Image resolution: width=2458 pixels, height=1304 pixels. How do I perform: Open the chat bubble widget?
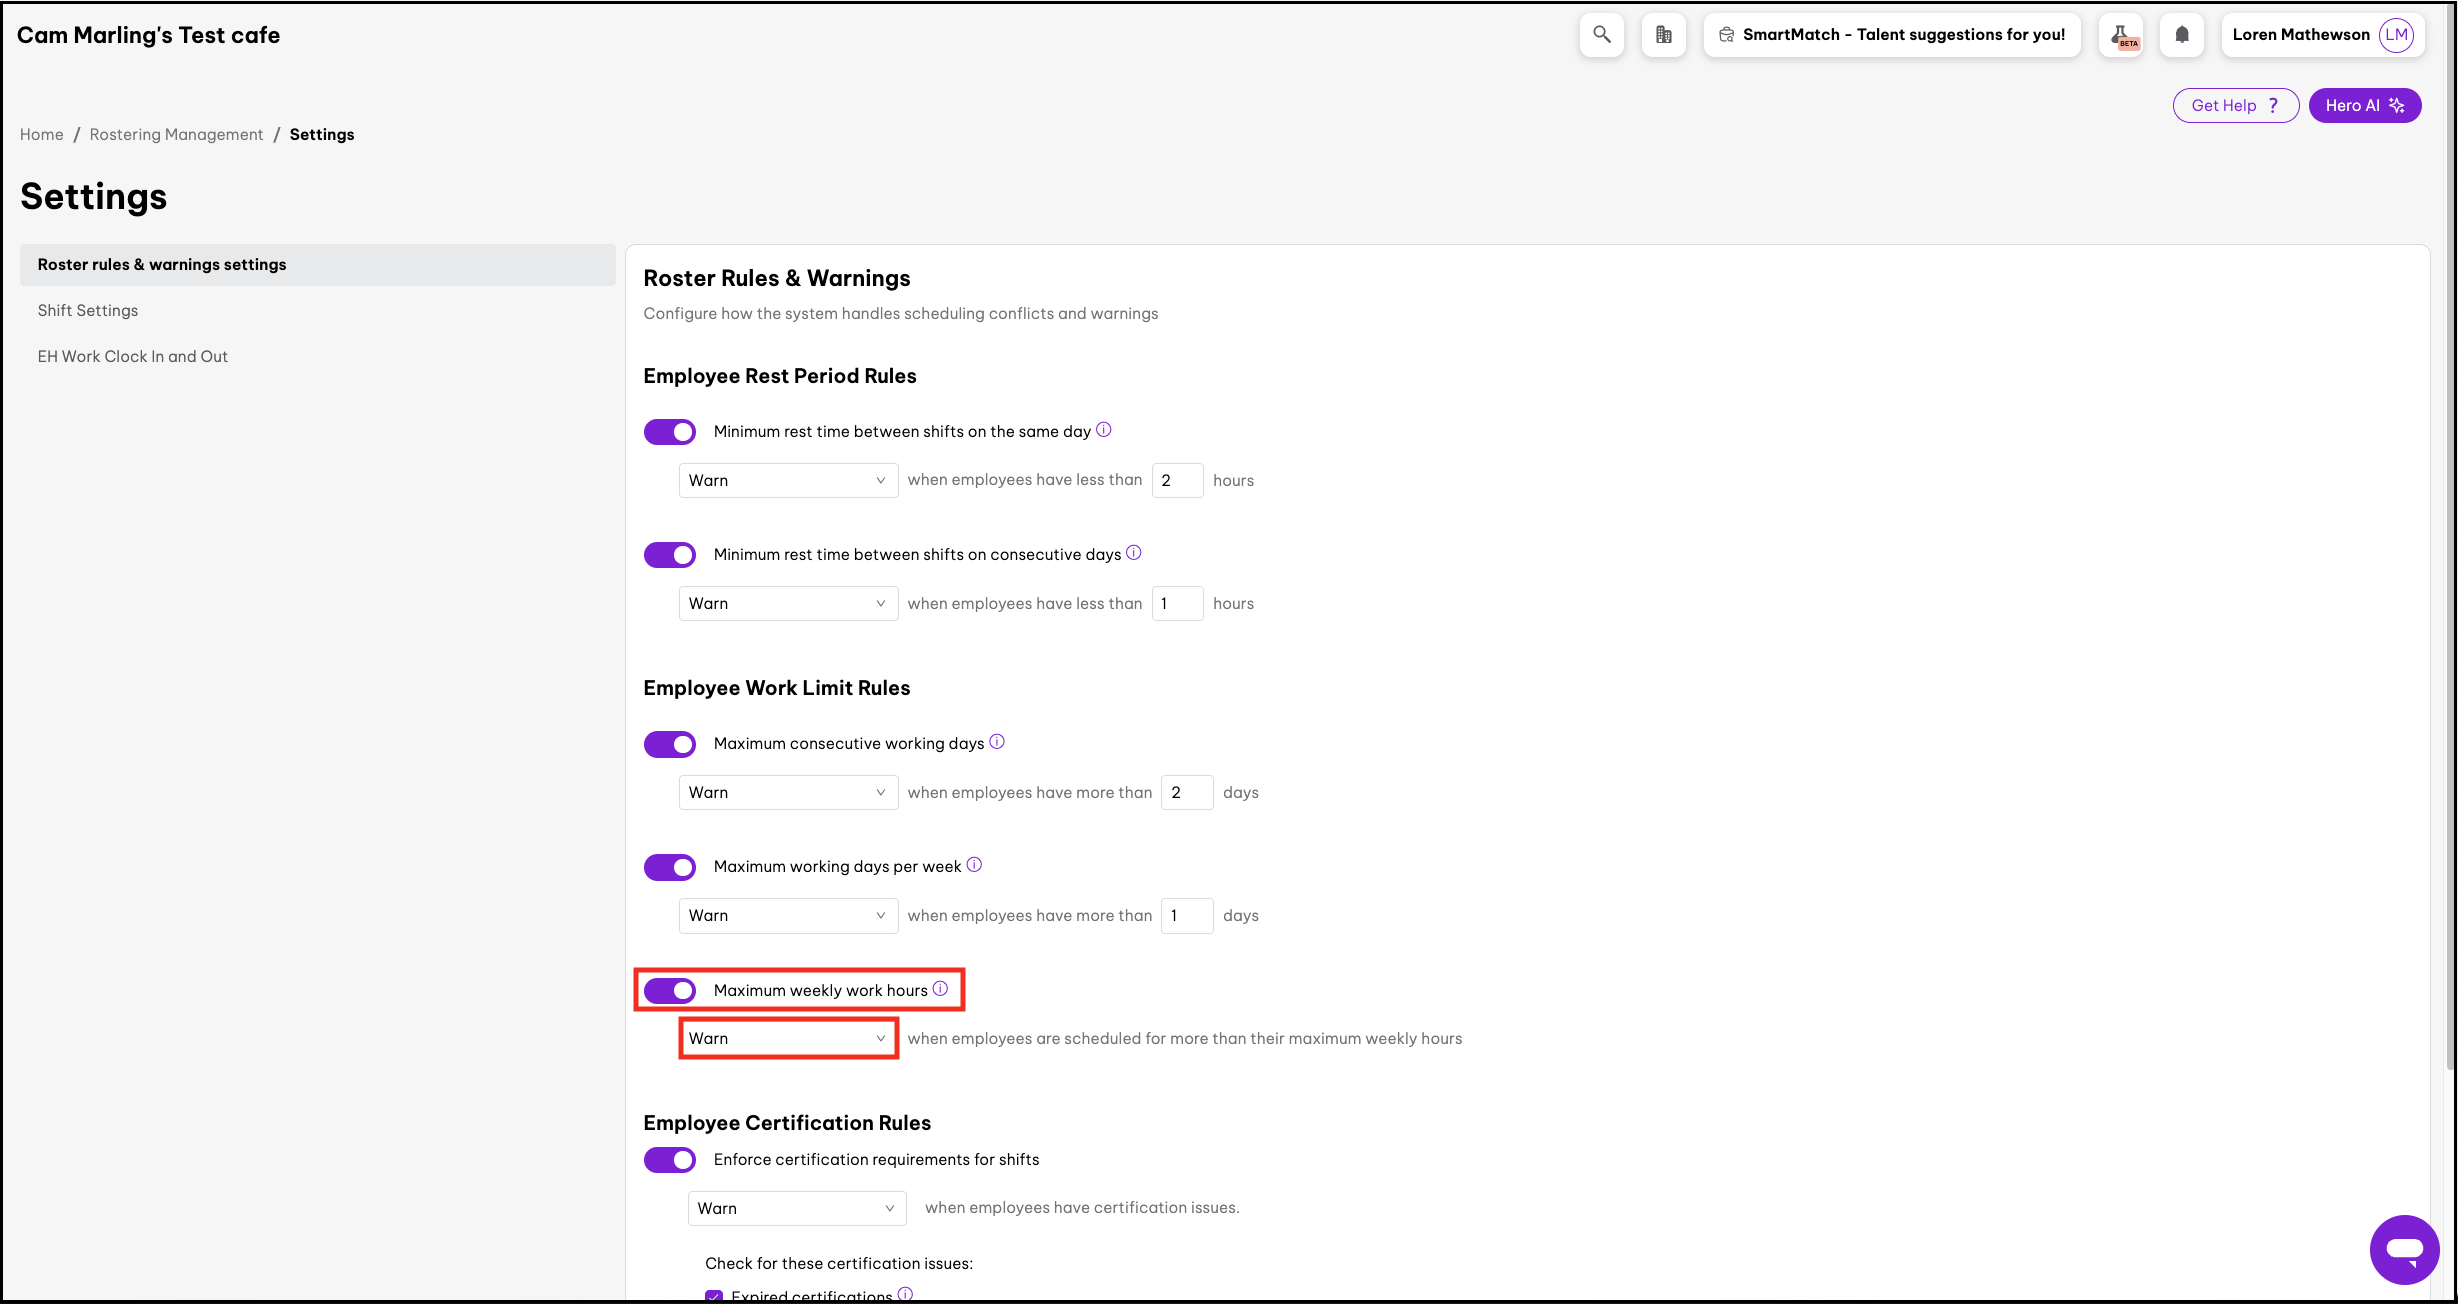click(x=2403, y=1249)
